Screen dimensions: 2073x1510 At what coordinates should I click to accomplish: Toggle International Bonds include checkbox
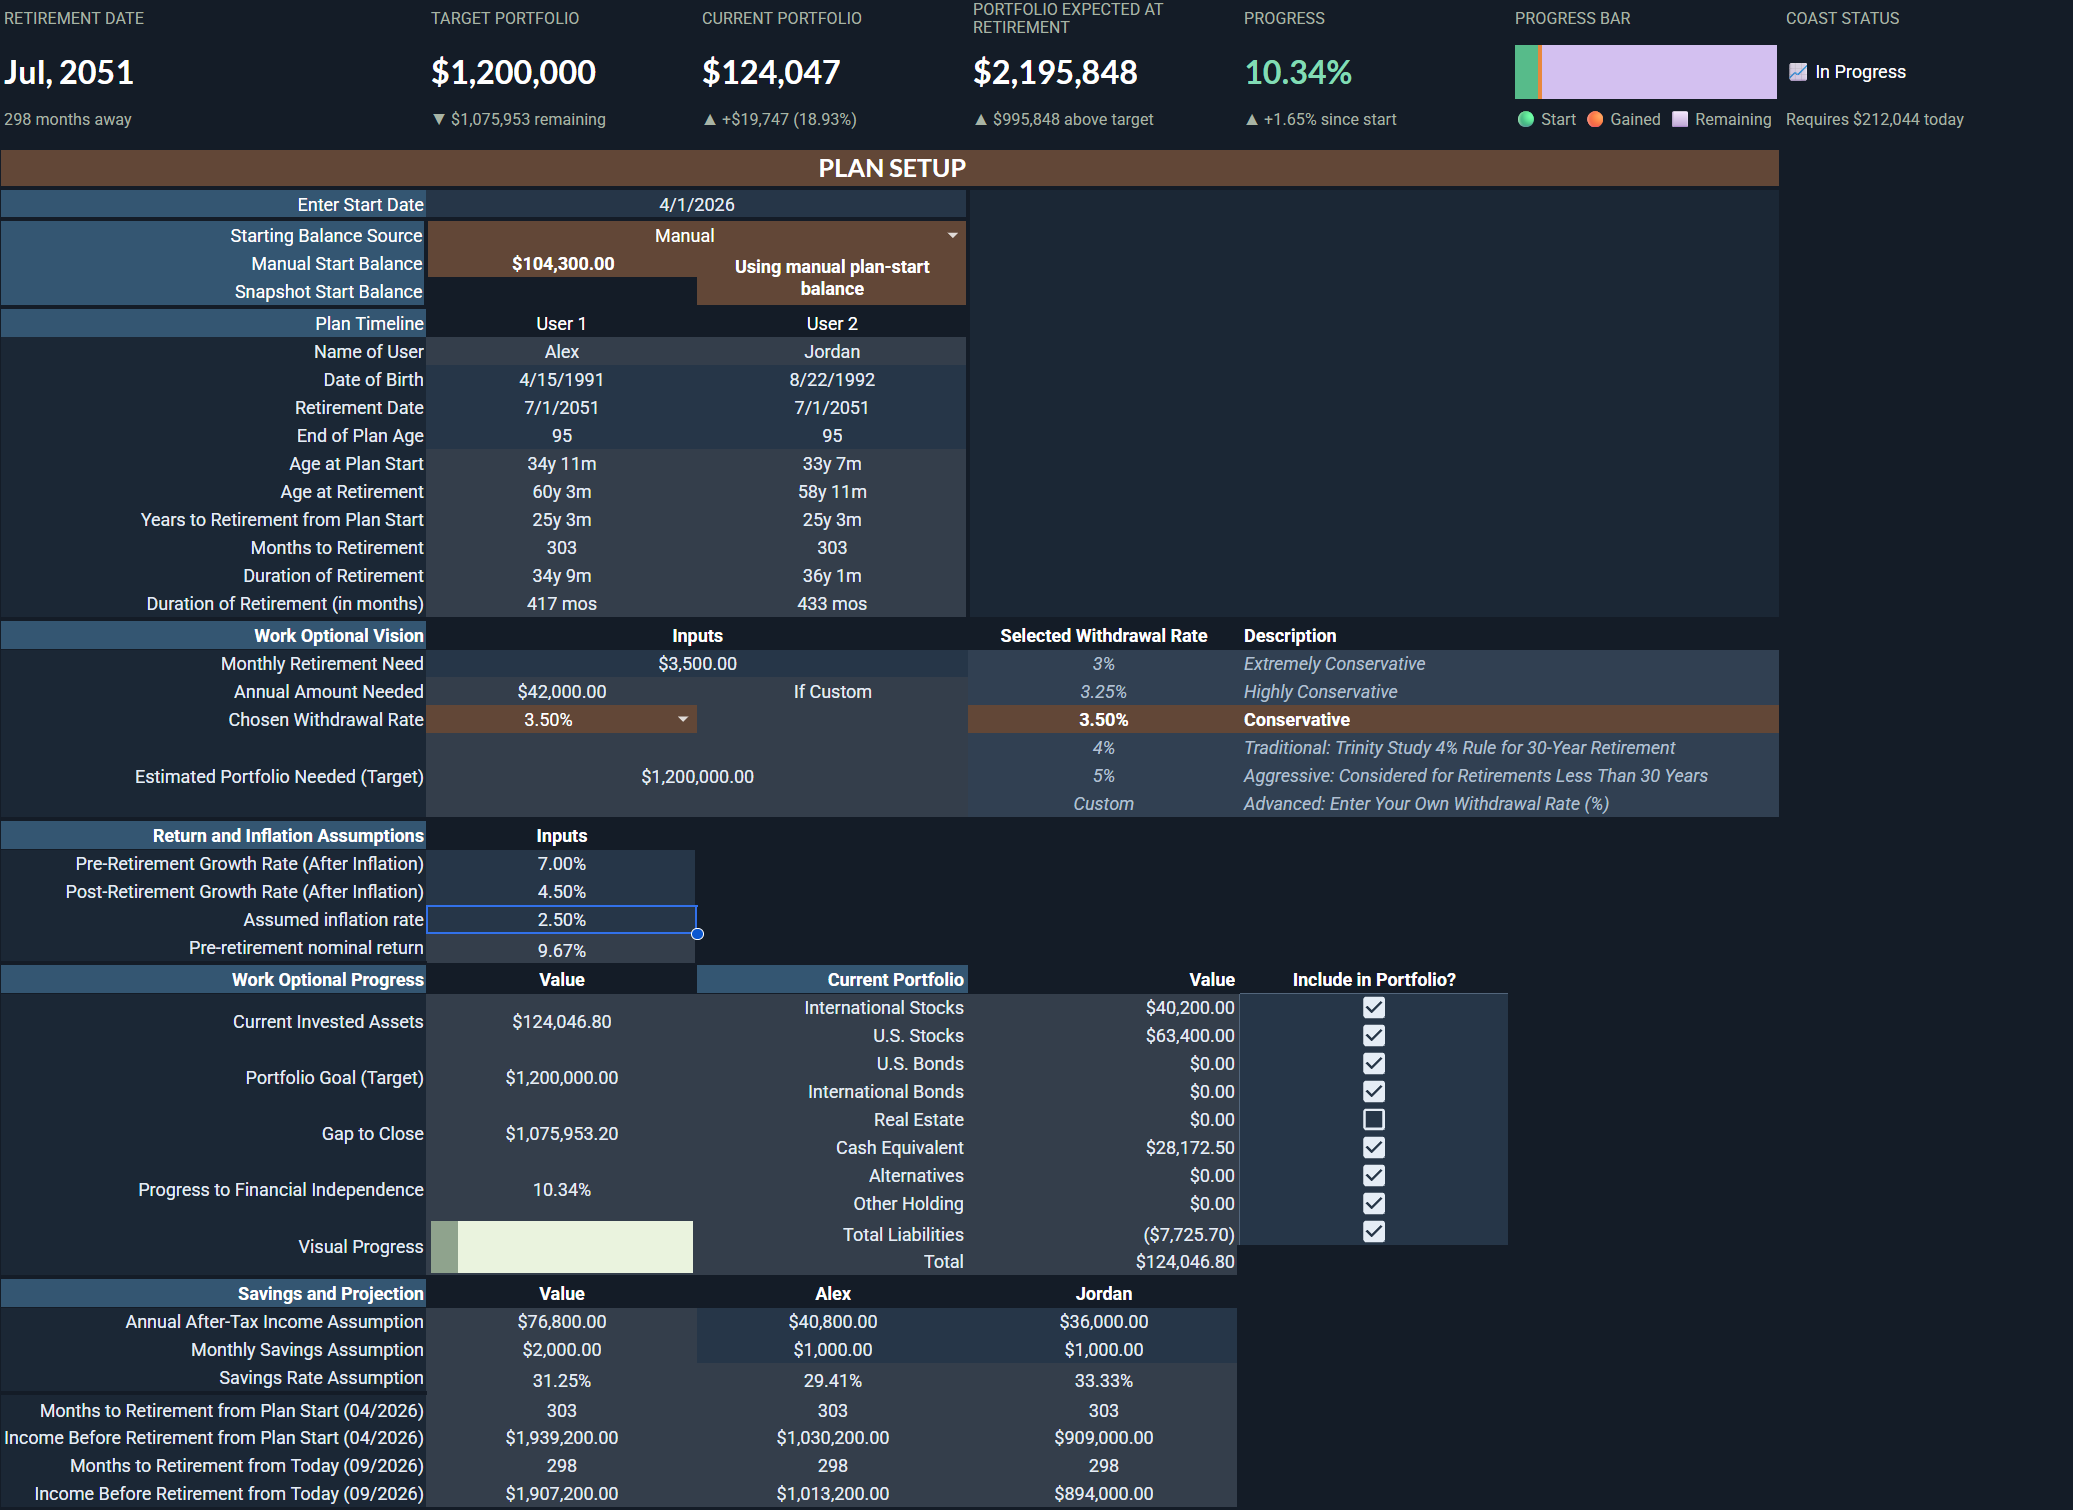tap(1374, 1091)
